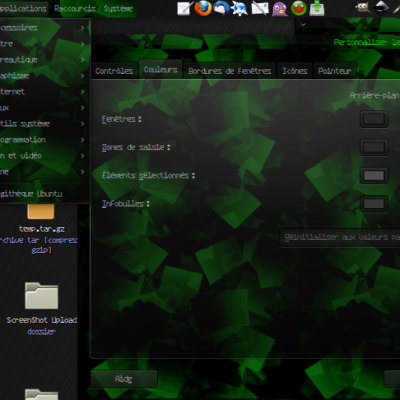Click the 'ScreenShot Upload' folder name

[x=42, y=320]
